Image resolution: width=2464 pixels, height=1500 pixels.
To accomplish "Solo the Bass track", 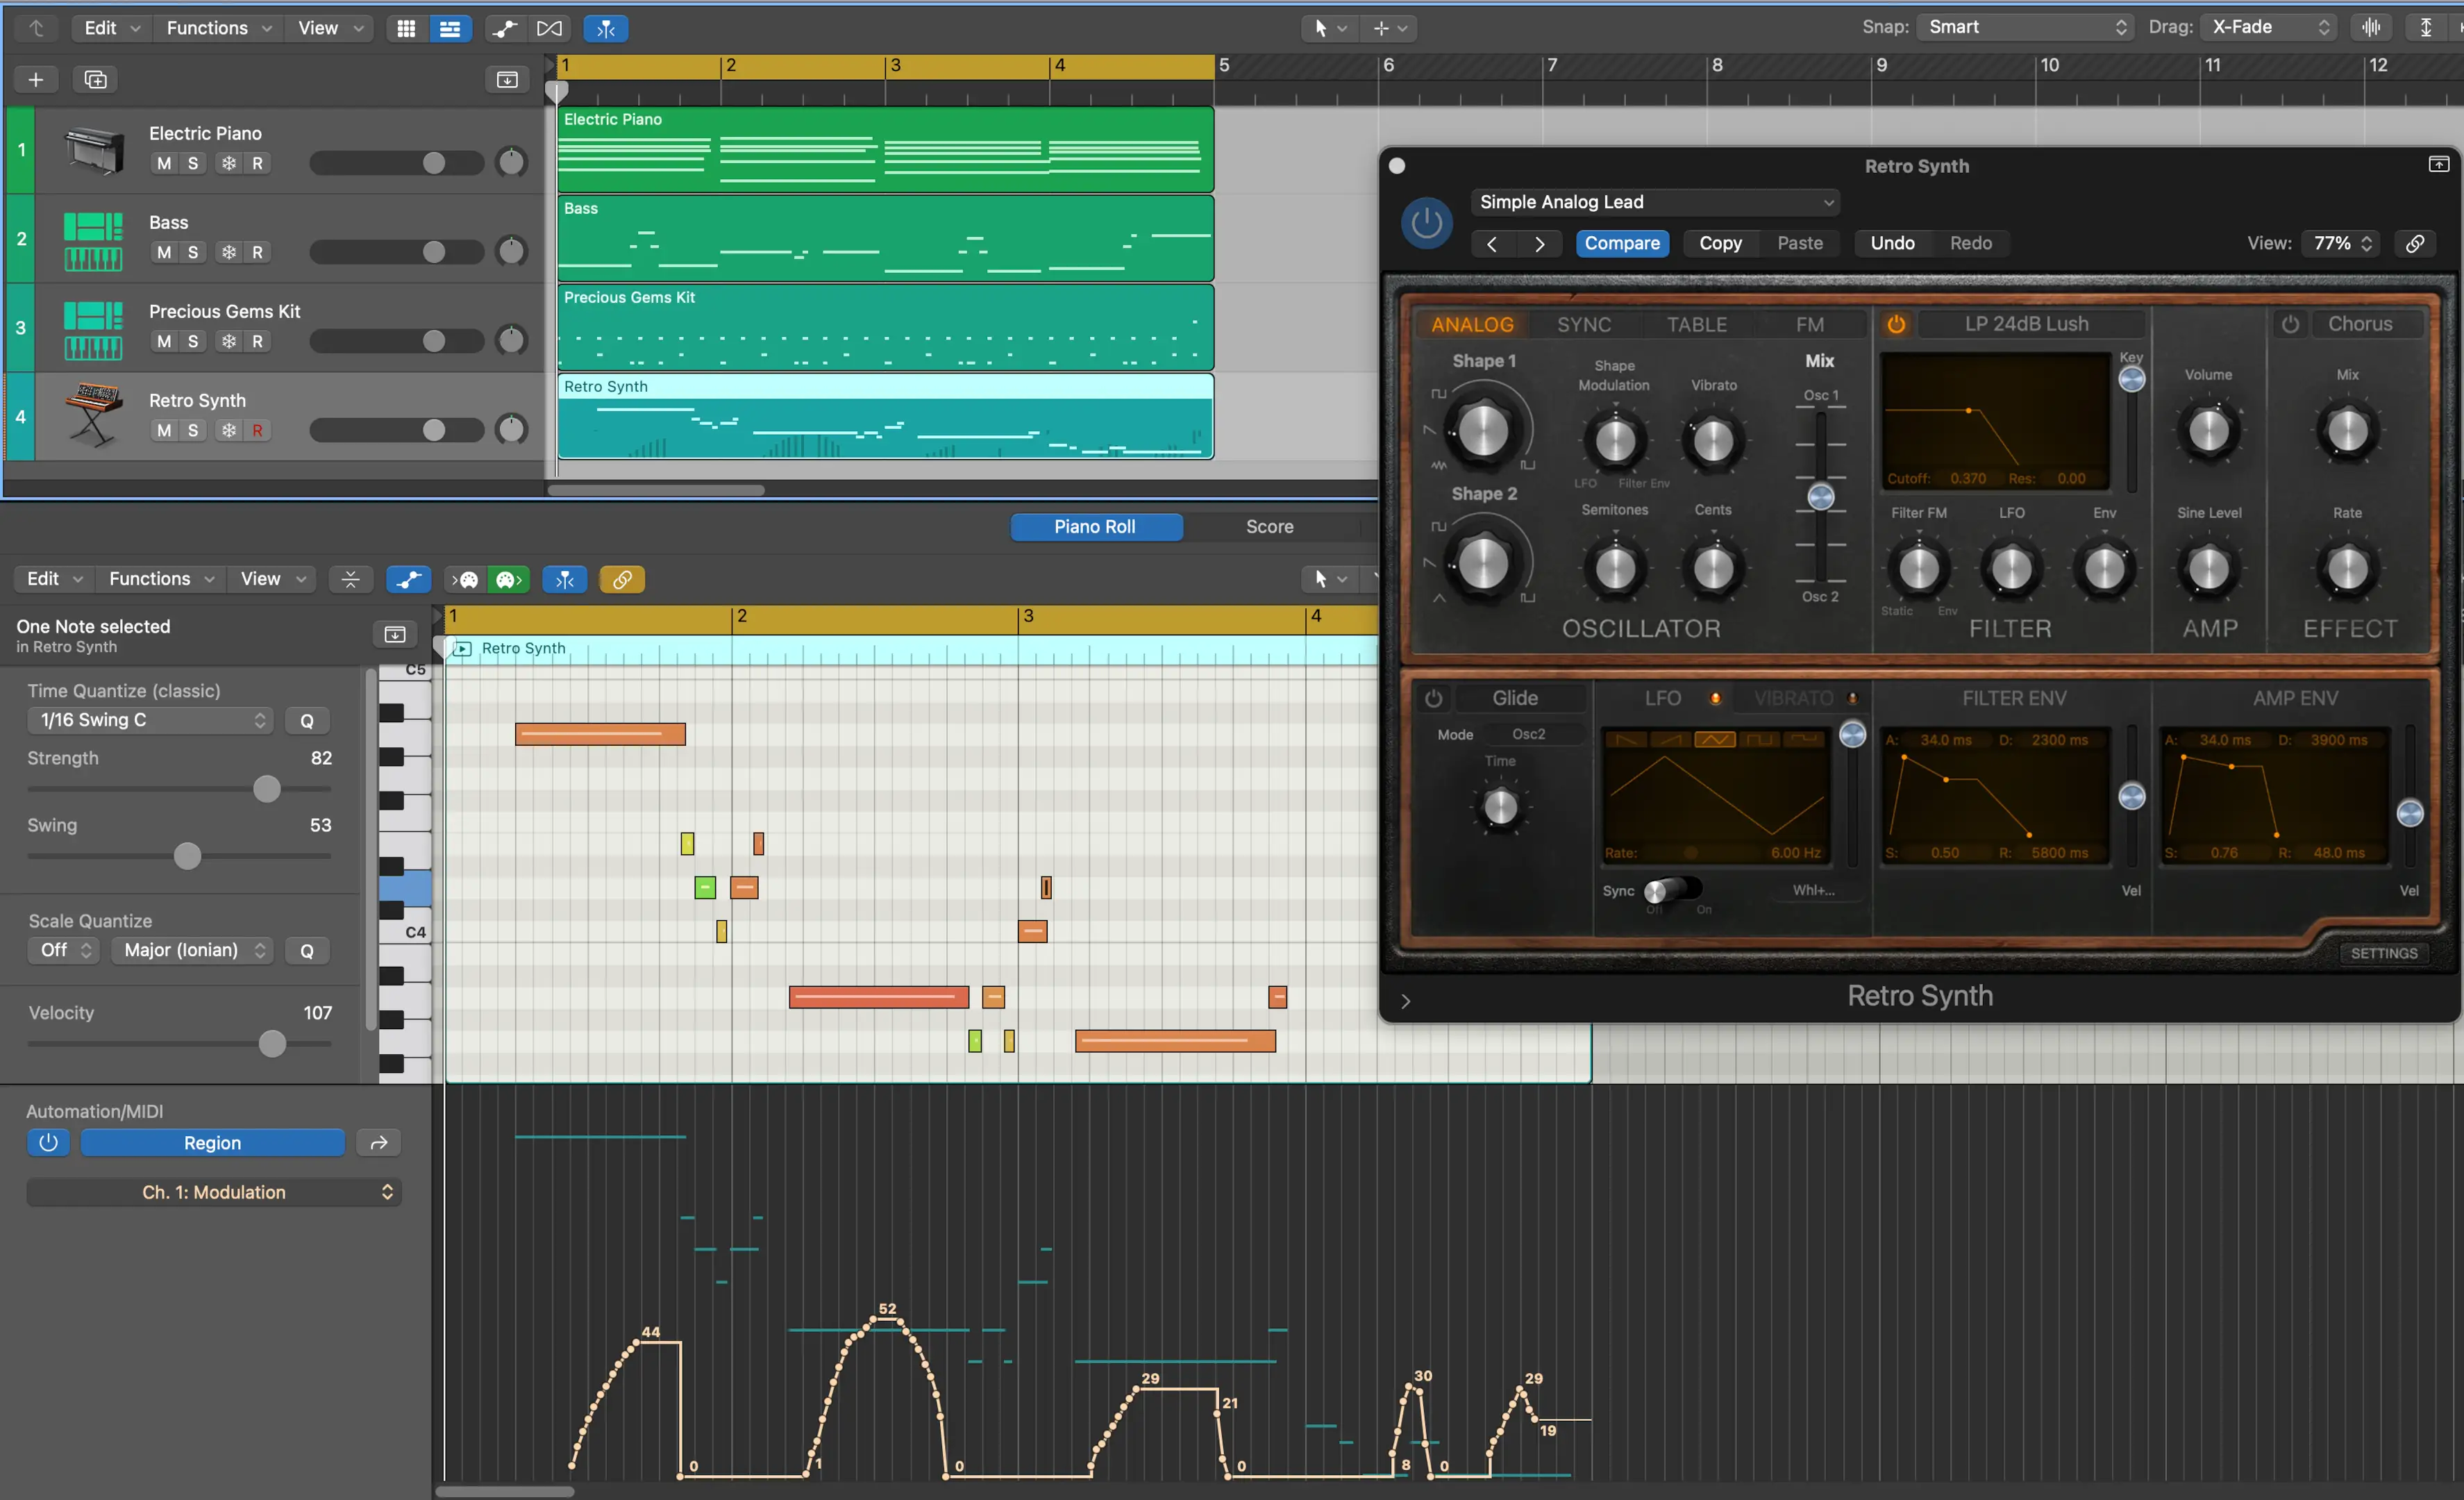I will [193, 252].
